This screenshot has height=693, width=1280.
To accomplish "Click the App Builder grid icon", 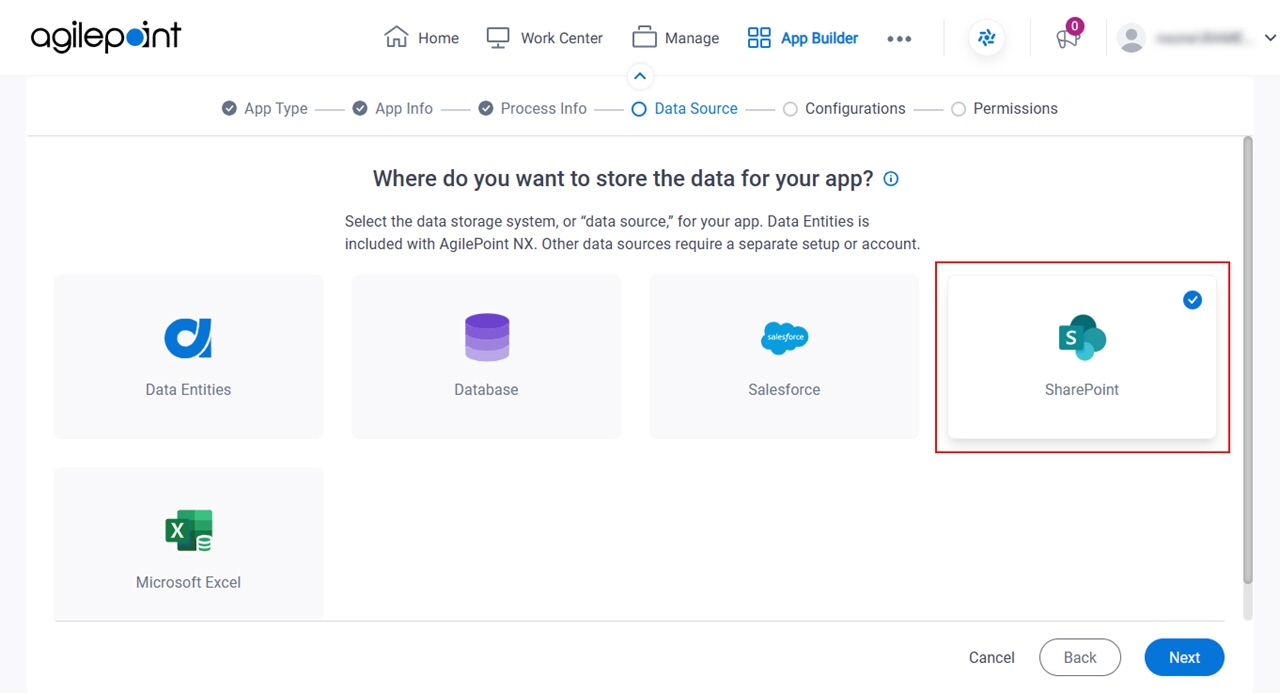I will point(759,38).
